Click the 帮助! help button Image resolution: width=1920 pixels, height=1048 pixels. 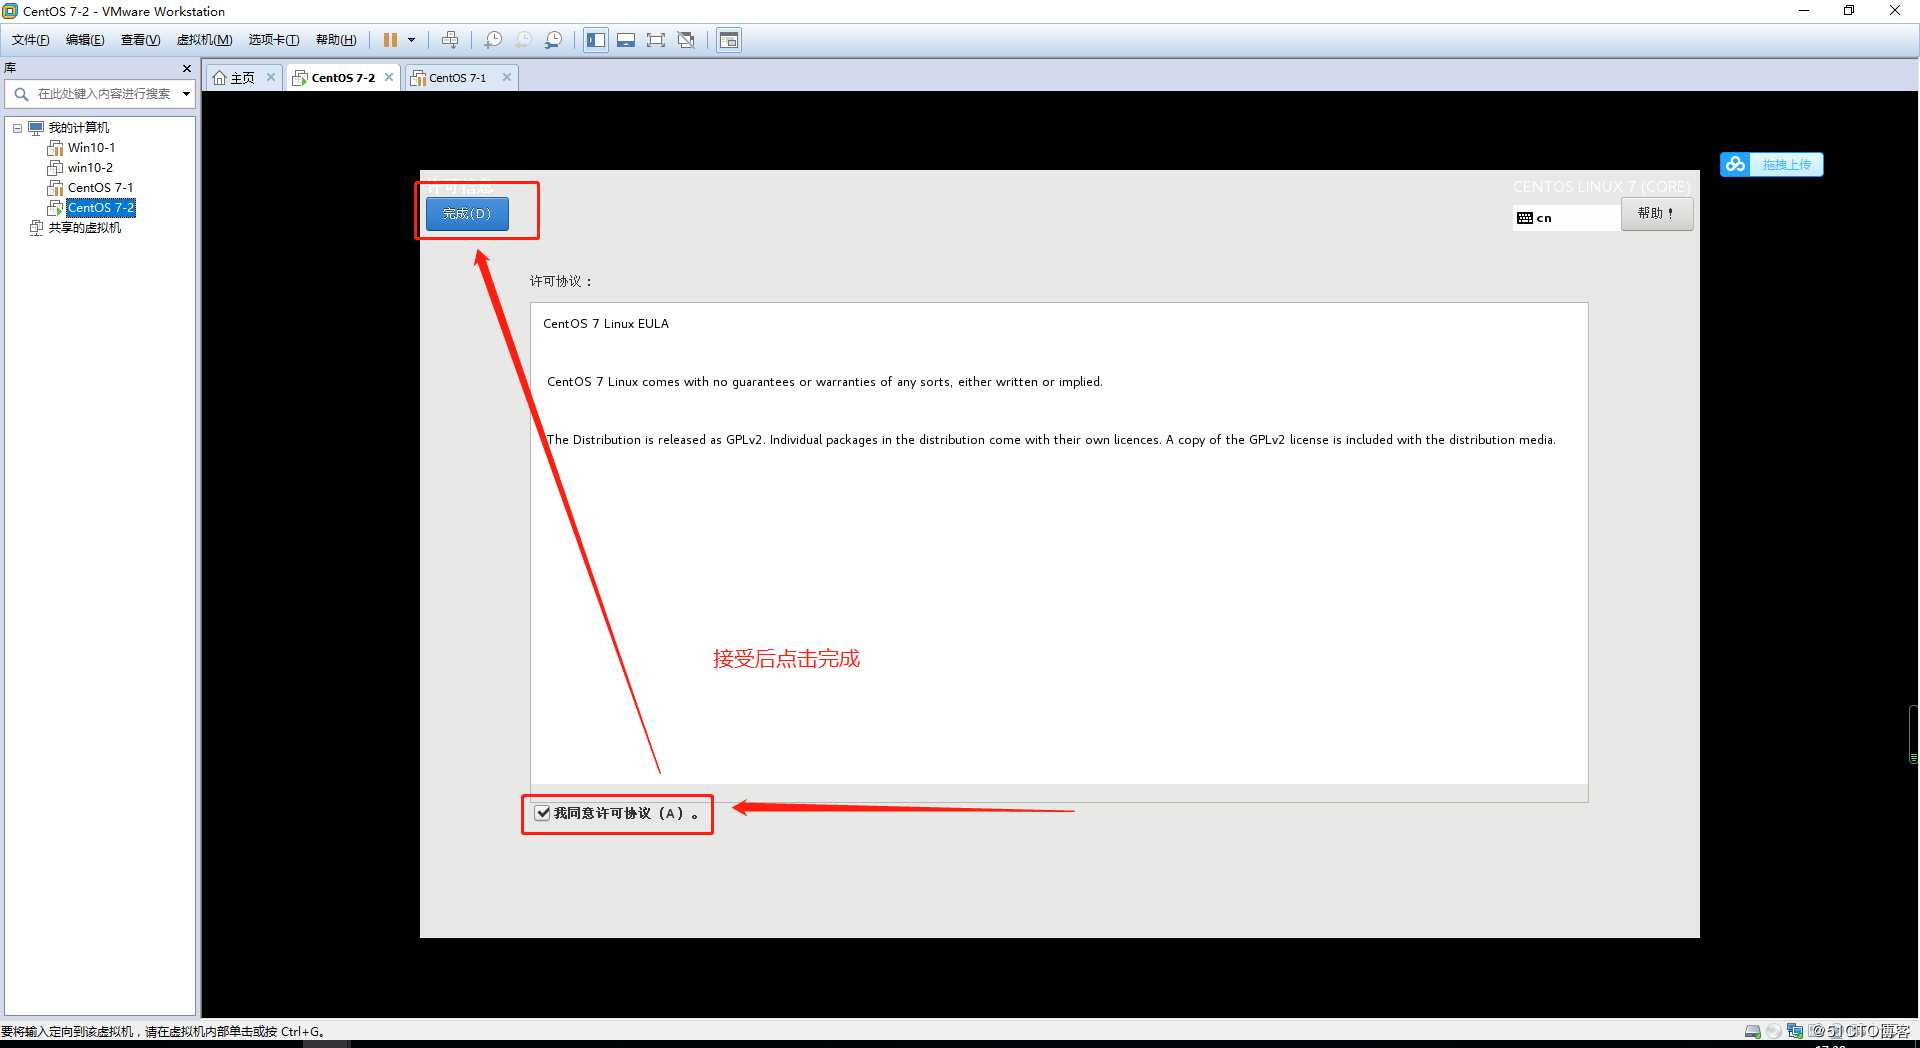1657,214
